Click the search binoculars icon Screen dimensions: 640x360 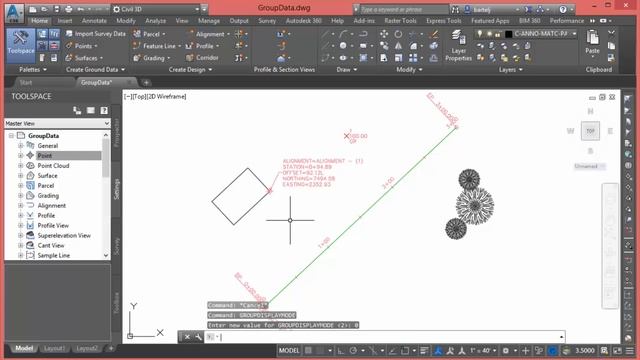(455, 9)
